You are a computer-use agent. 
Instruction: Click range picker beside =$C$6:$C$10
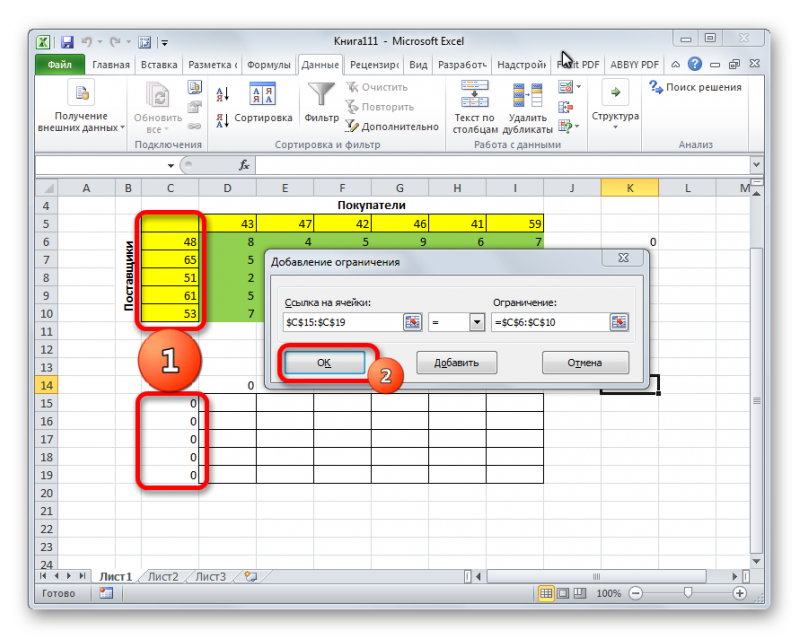tap(619, 322)
